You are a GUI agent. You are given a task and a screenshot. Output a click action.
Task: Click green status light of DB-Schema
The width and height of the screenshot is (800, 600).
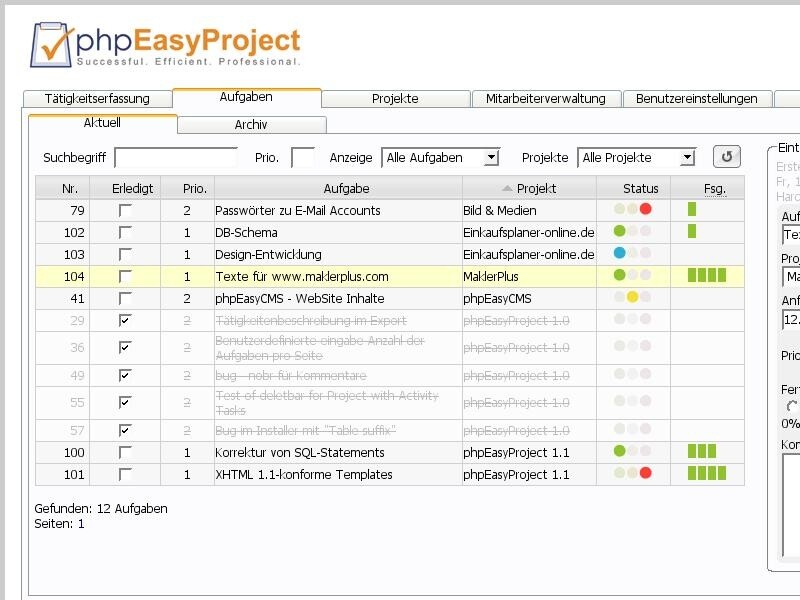[619, 231]
